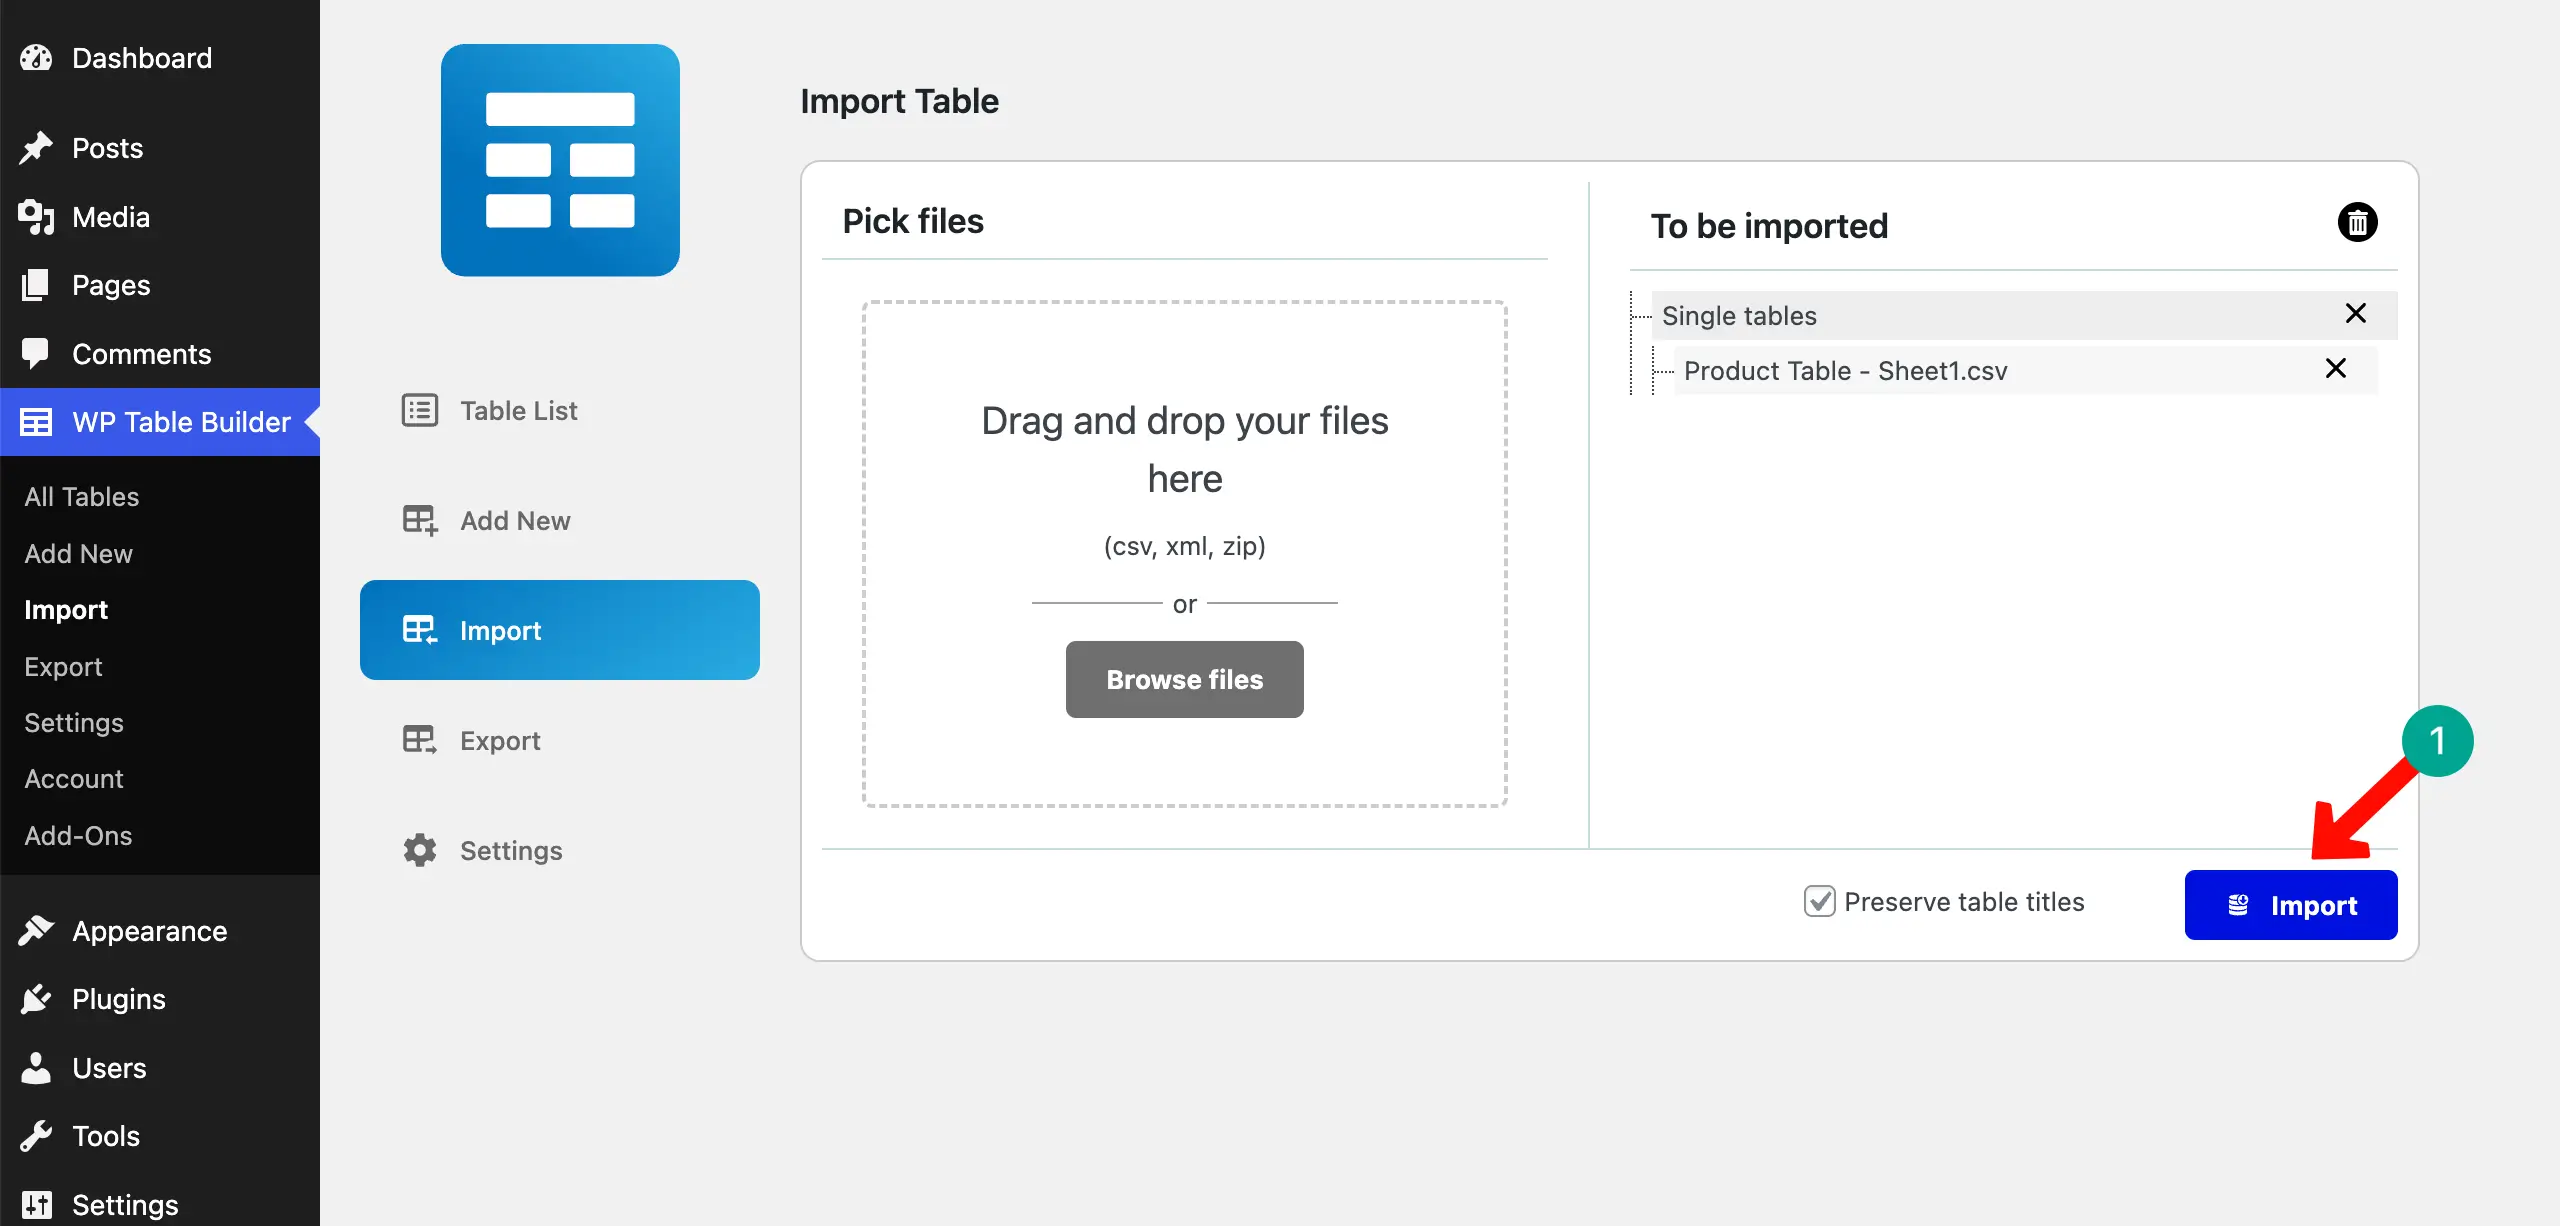Click the Export panel icon
The height and width of the screenshot is (1226, 2560).
point(418,740)
